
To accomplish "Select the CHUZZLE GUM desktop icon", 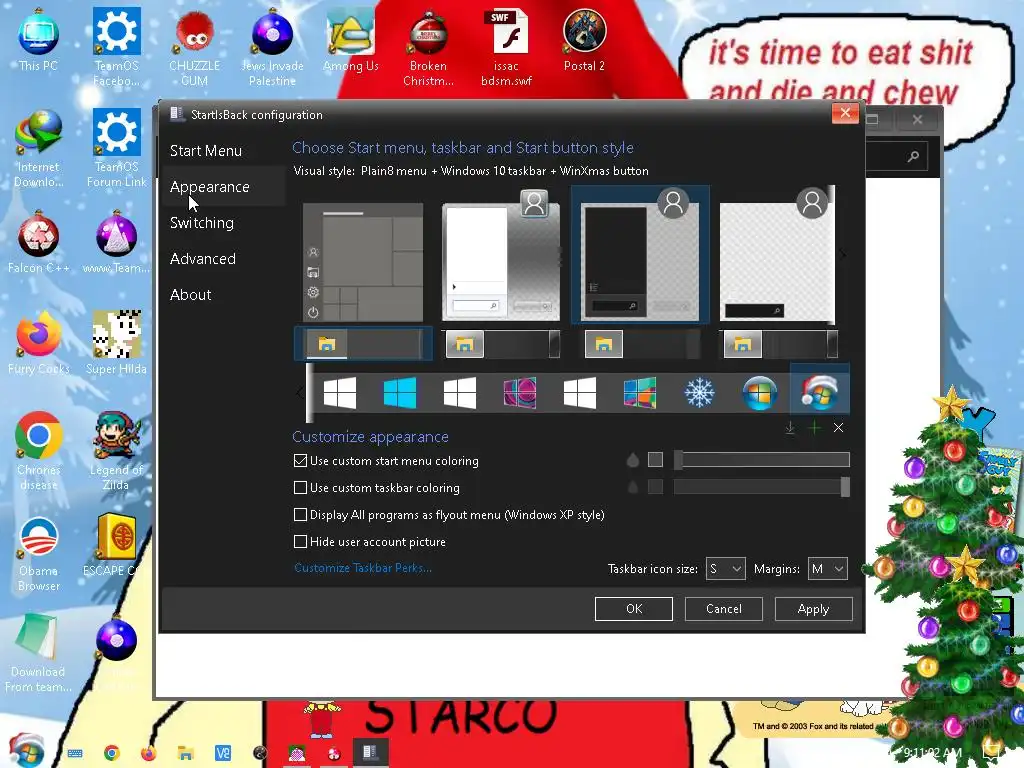I will point(195,48).
